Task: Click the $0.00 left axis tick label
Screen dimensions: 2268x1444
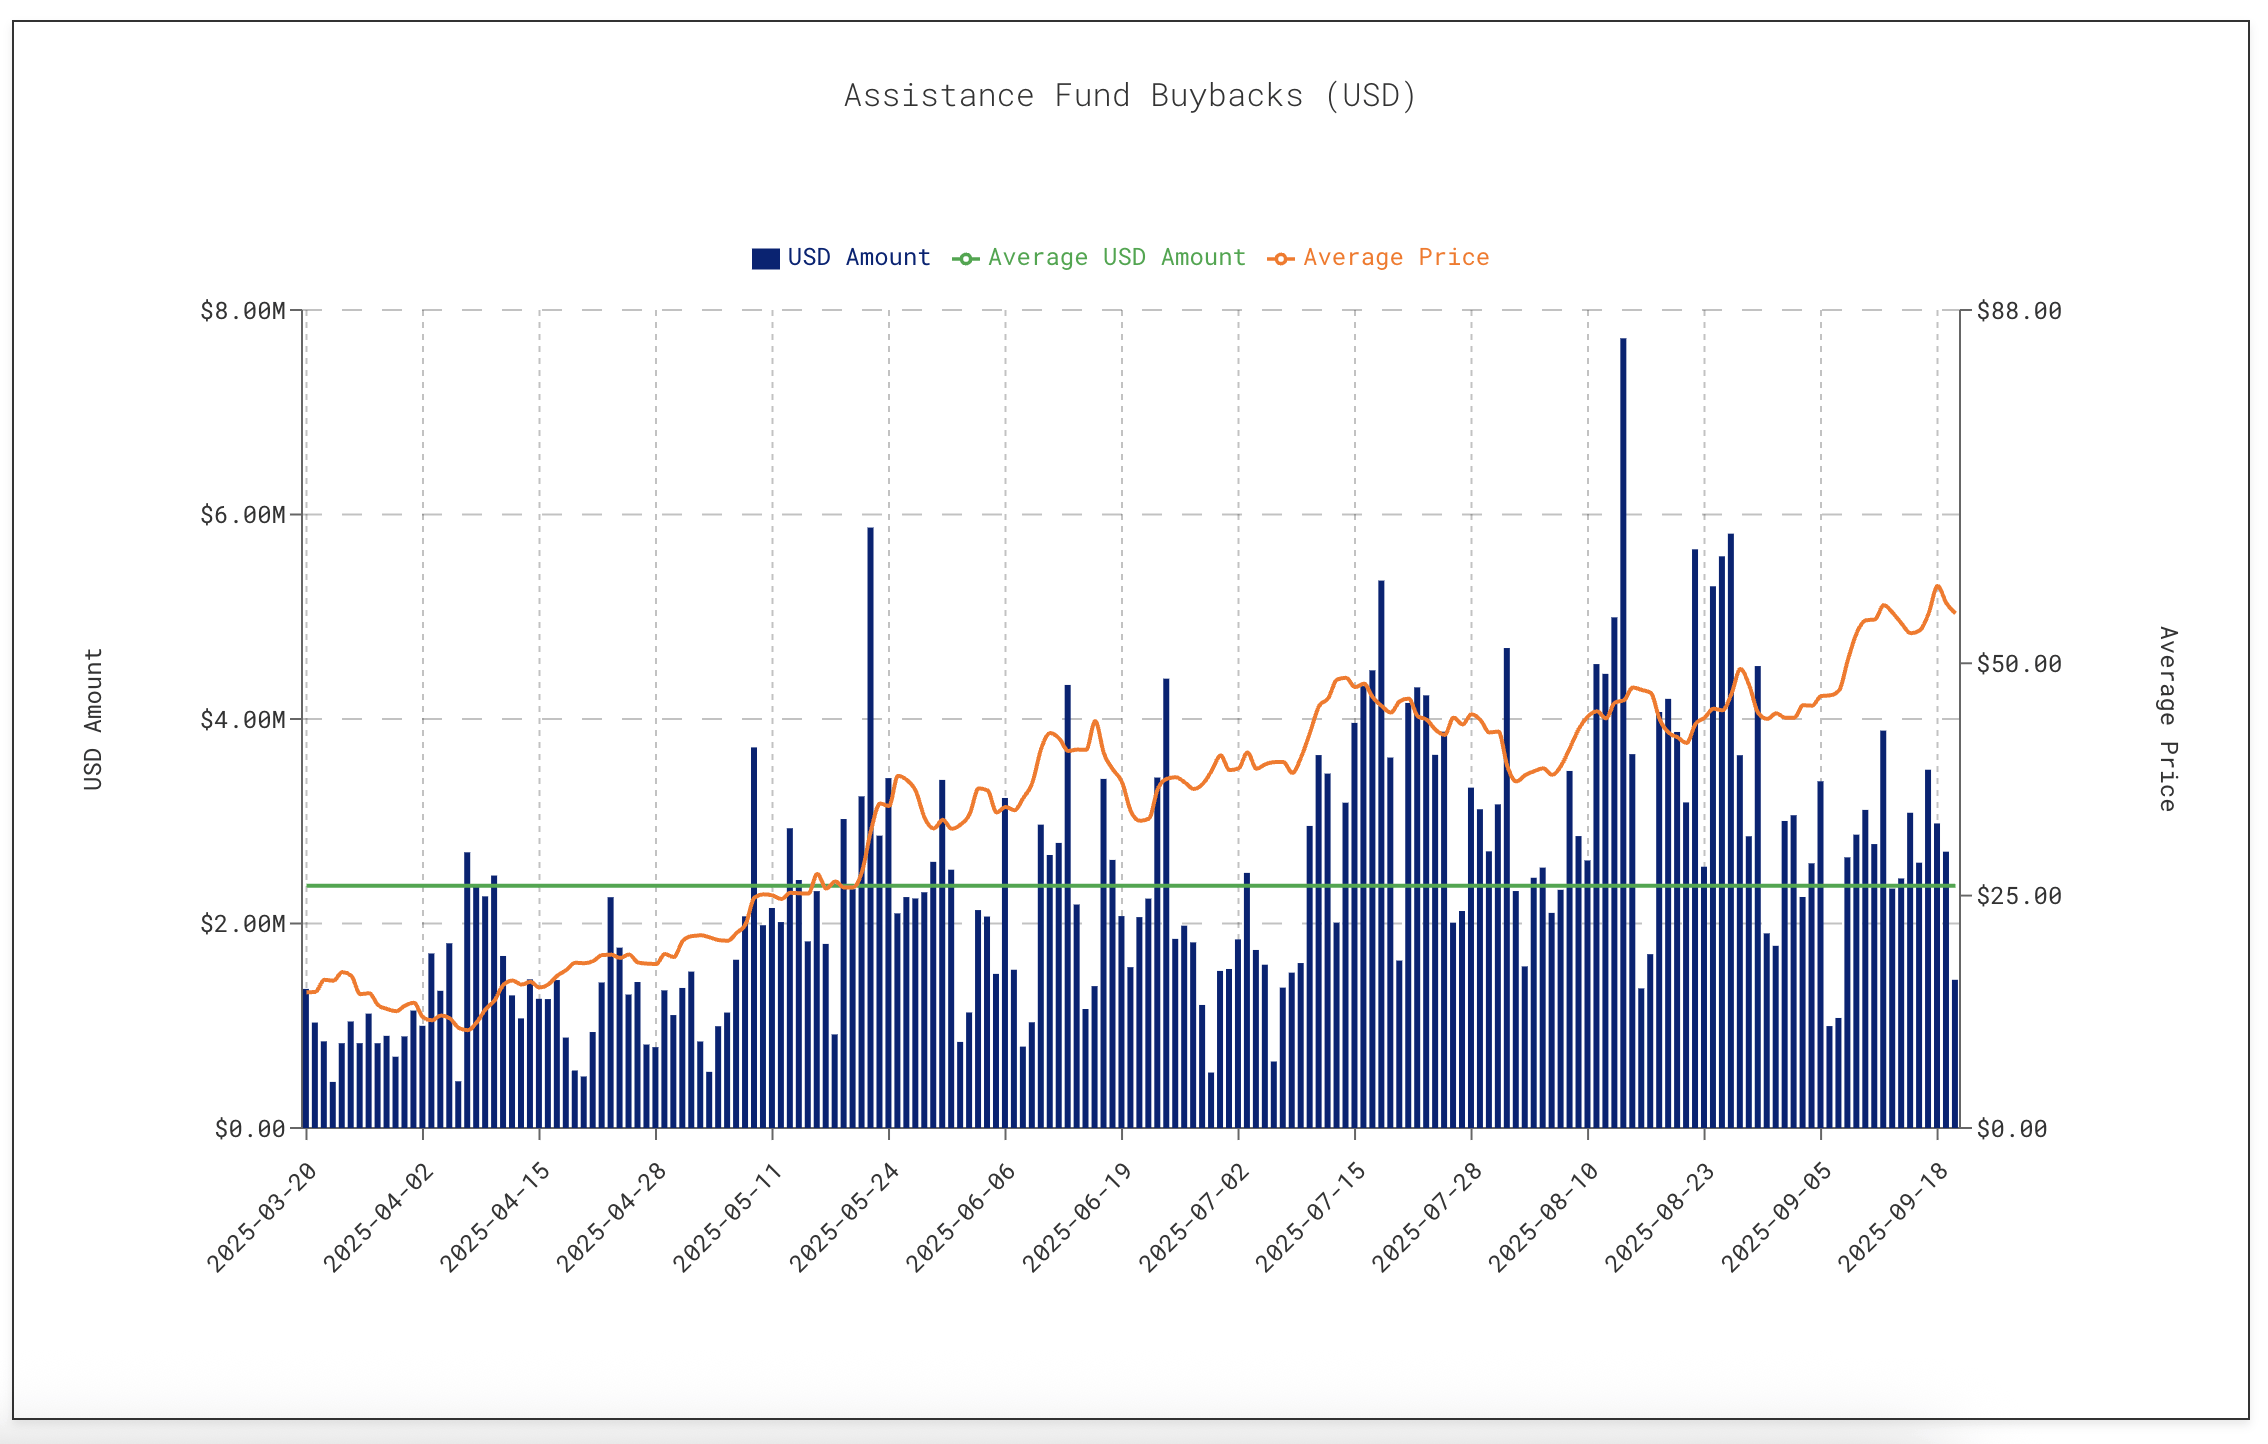Action: point(250,1129)
